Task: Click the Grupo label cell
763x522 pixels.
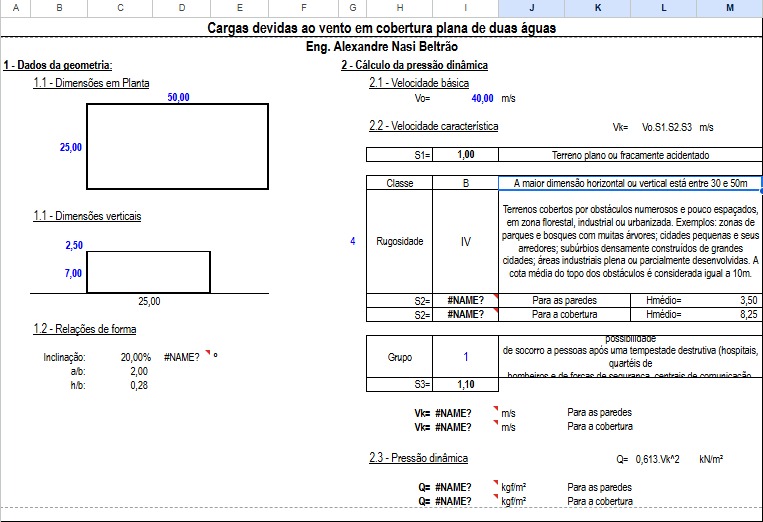Action: pos(400,357)
